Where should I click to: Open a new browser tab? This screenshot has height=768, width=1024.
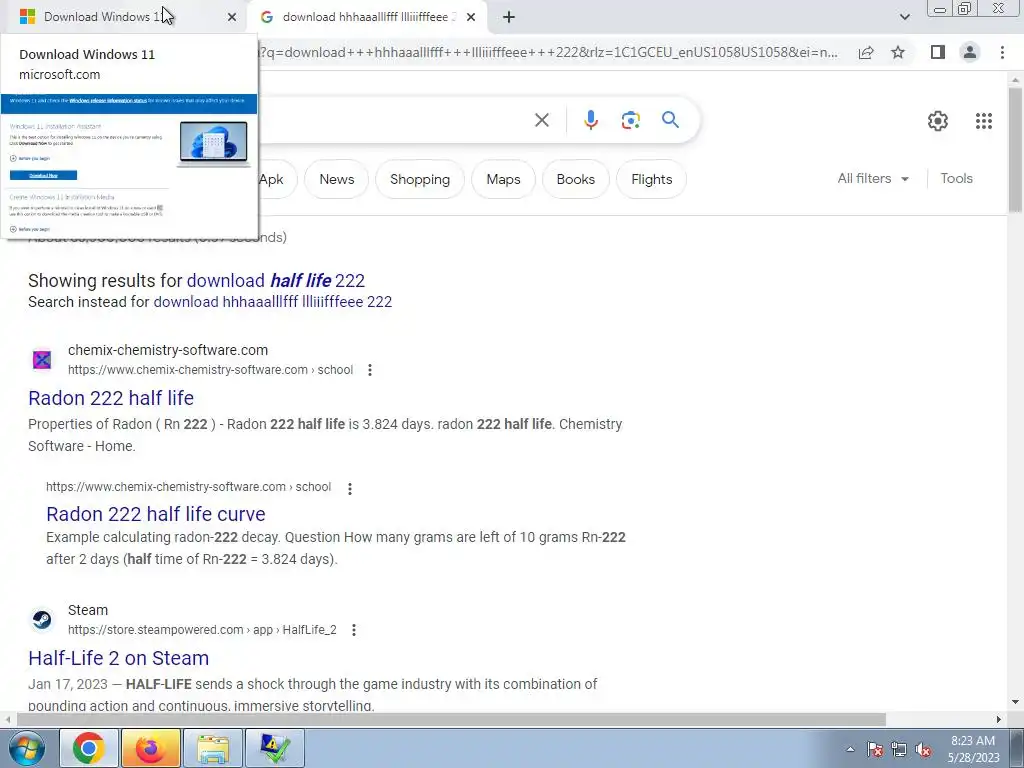[509, 17]
